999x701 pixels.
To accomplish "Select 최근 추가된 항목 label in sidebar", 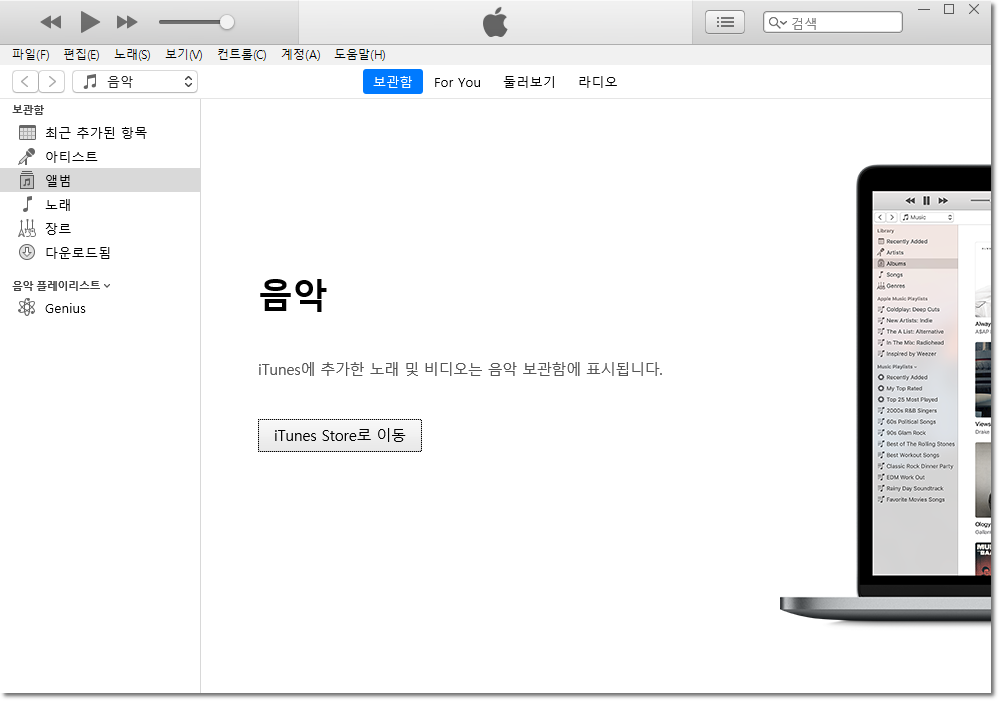I will (96, 133).
